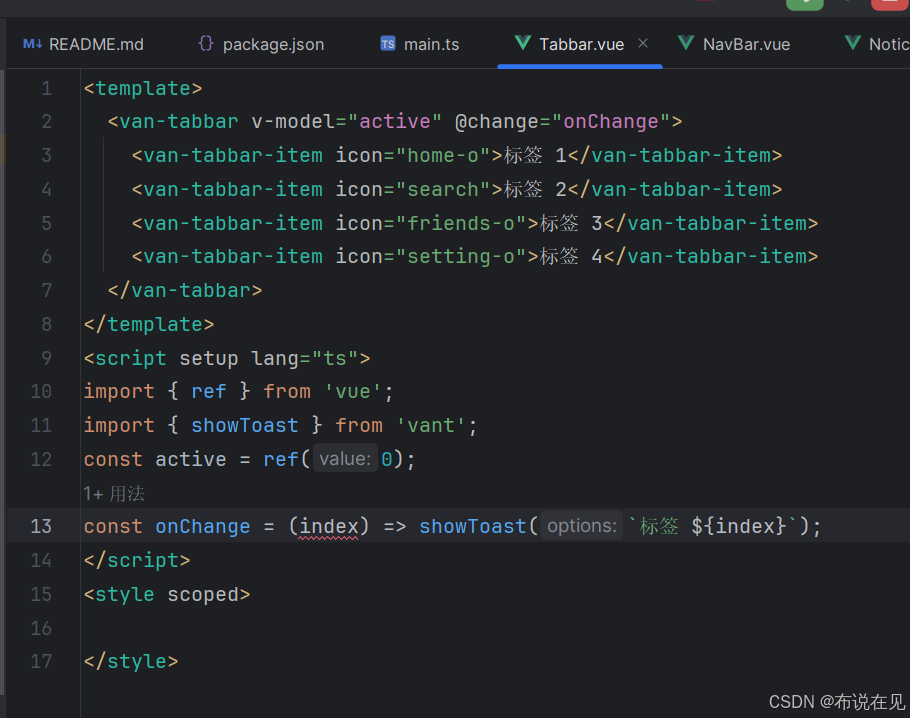The width and height of the screenshot is (910, 718).
Task: Click line number 13 in the gutter
Action: click(x=41, y=526)
